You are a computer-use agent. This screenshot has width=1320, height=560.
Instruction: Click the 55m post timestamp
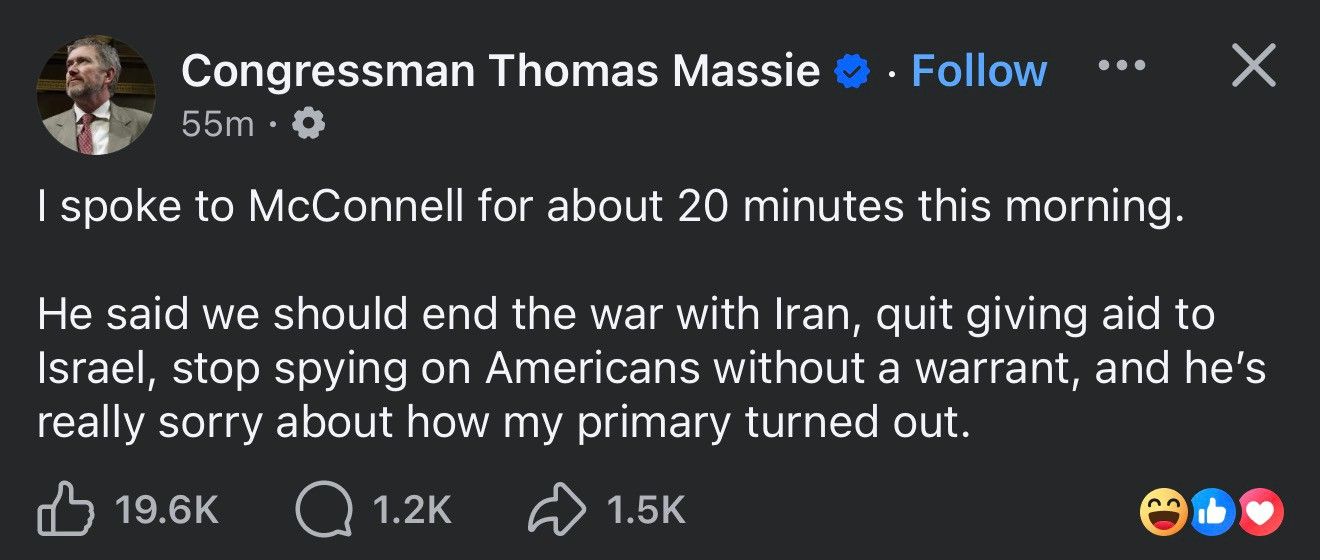click(x=218, y=123)
